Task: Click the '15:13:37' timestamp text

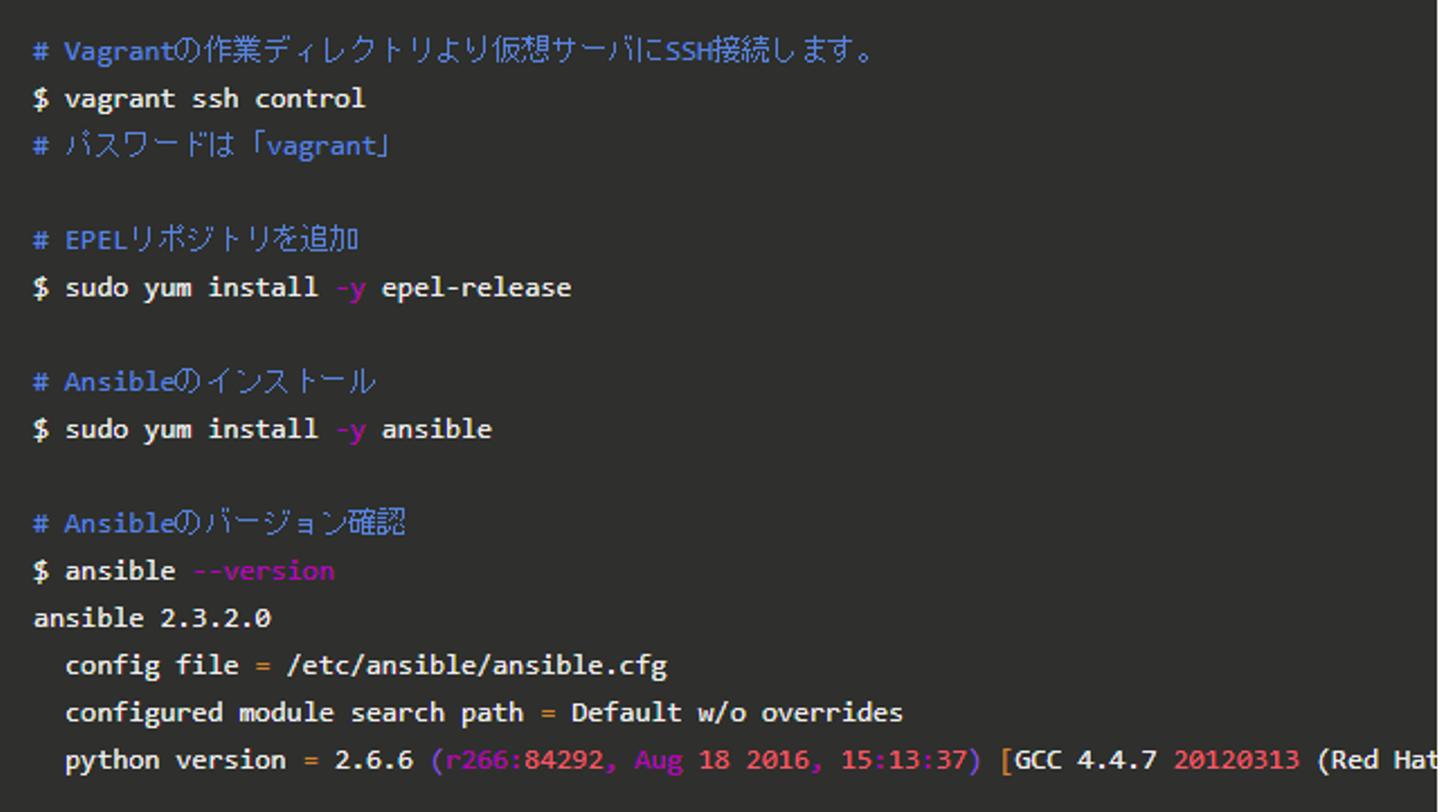Action: point(903,760)
